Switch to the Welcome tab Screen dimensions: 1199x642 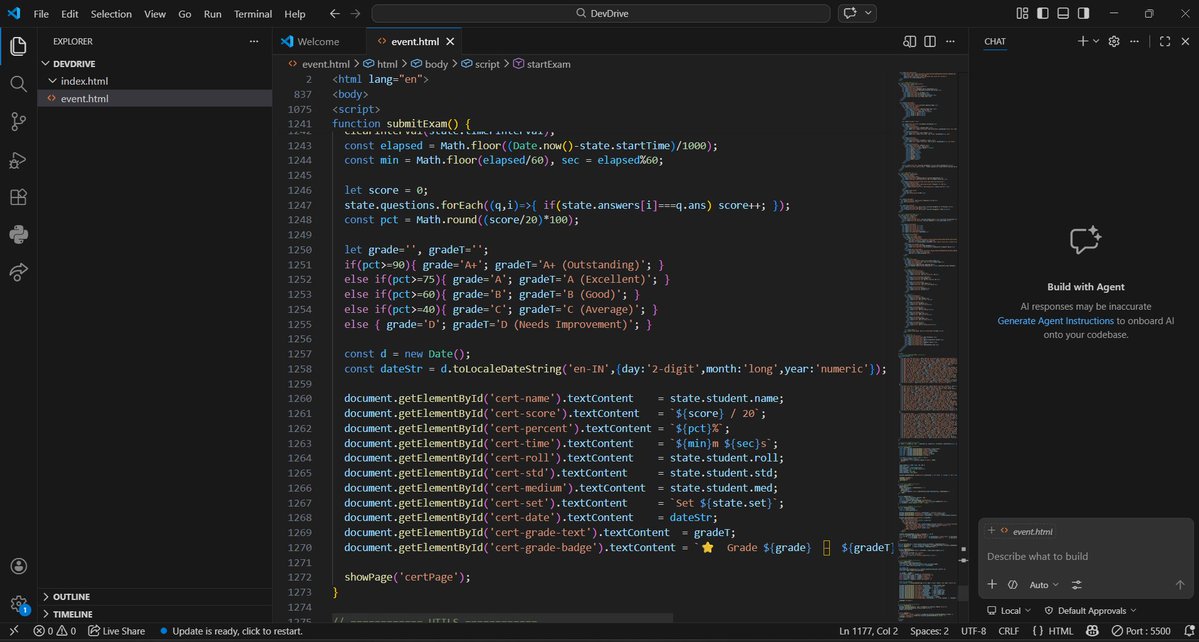pos(319,41)
